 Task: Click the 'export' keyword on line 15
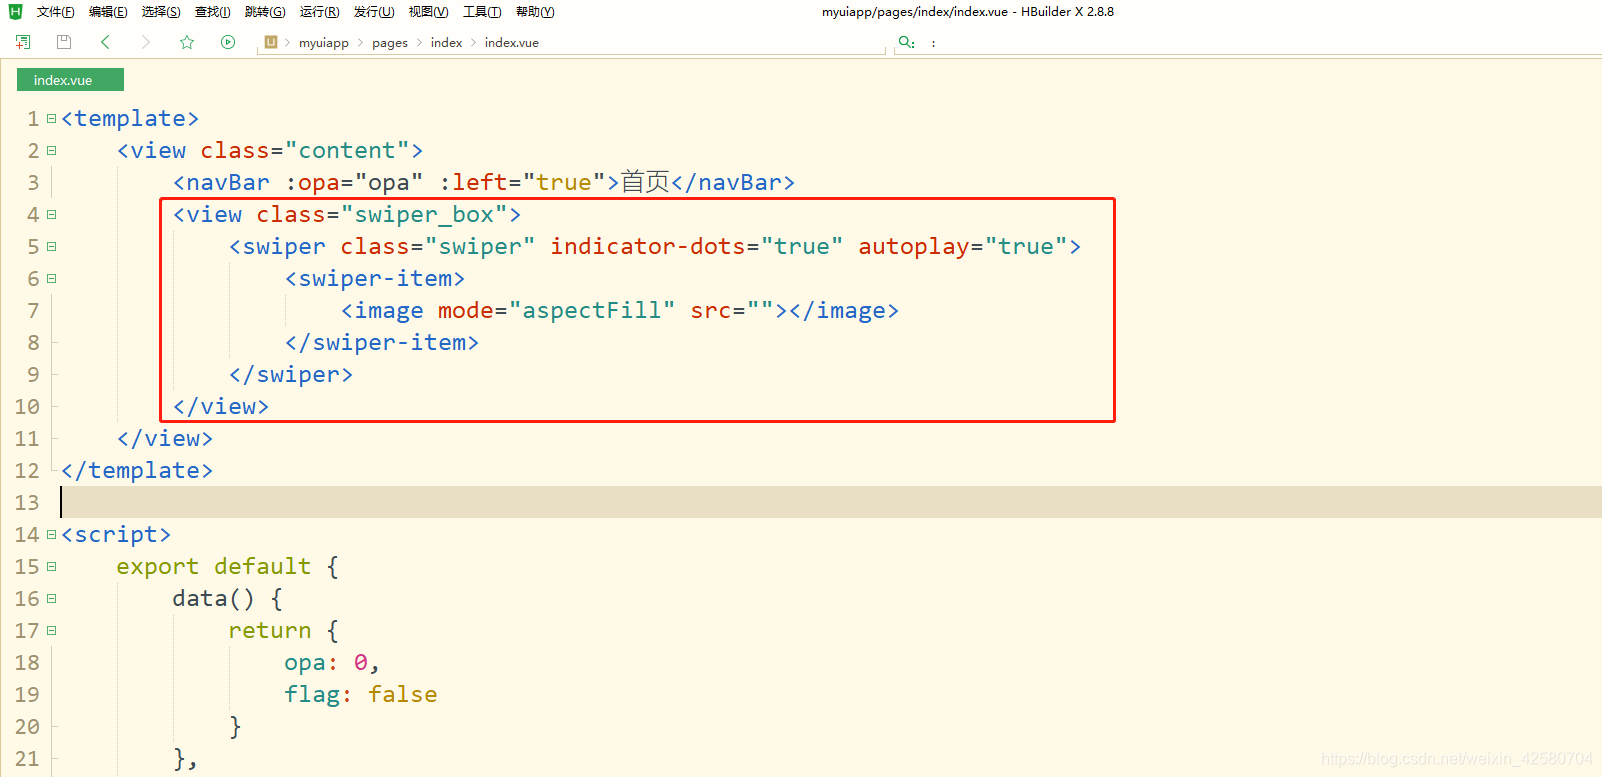(158, 567)
